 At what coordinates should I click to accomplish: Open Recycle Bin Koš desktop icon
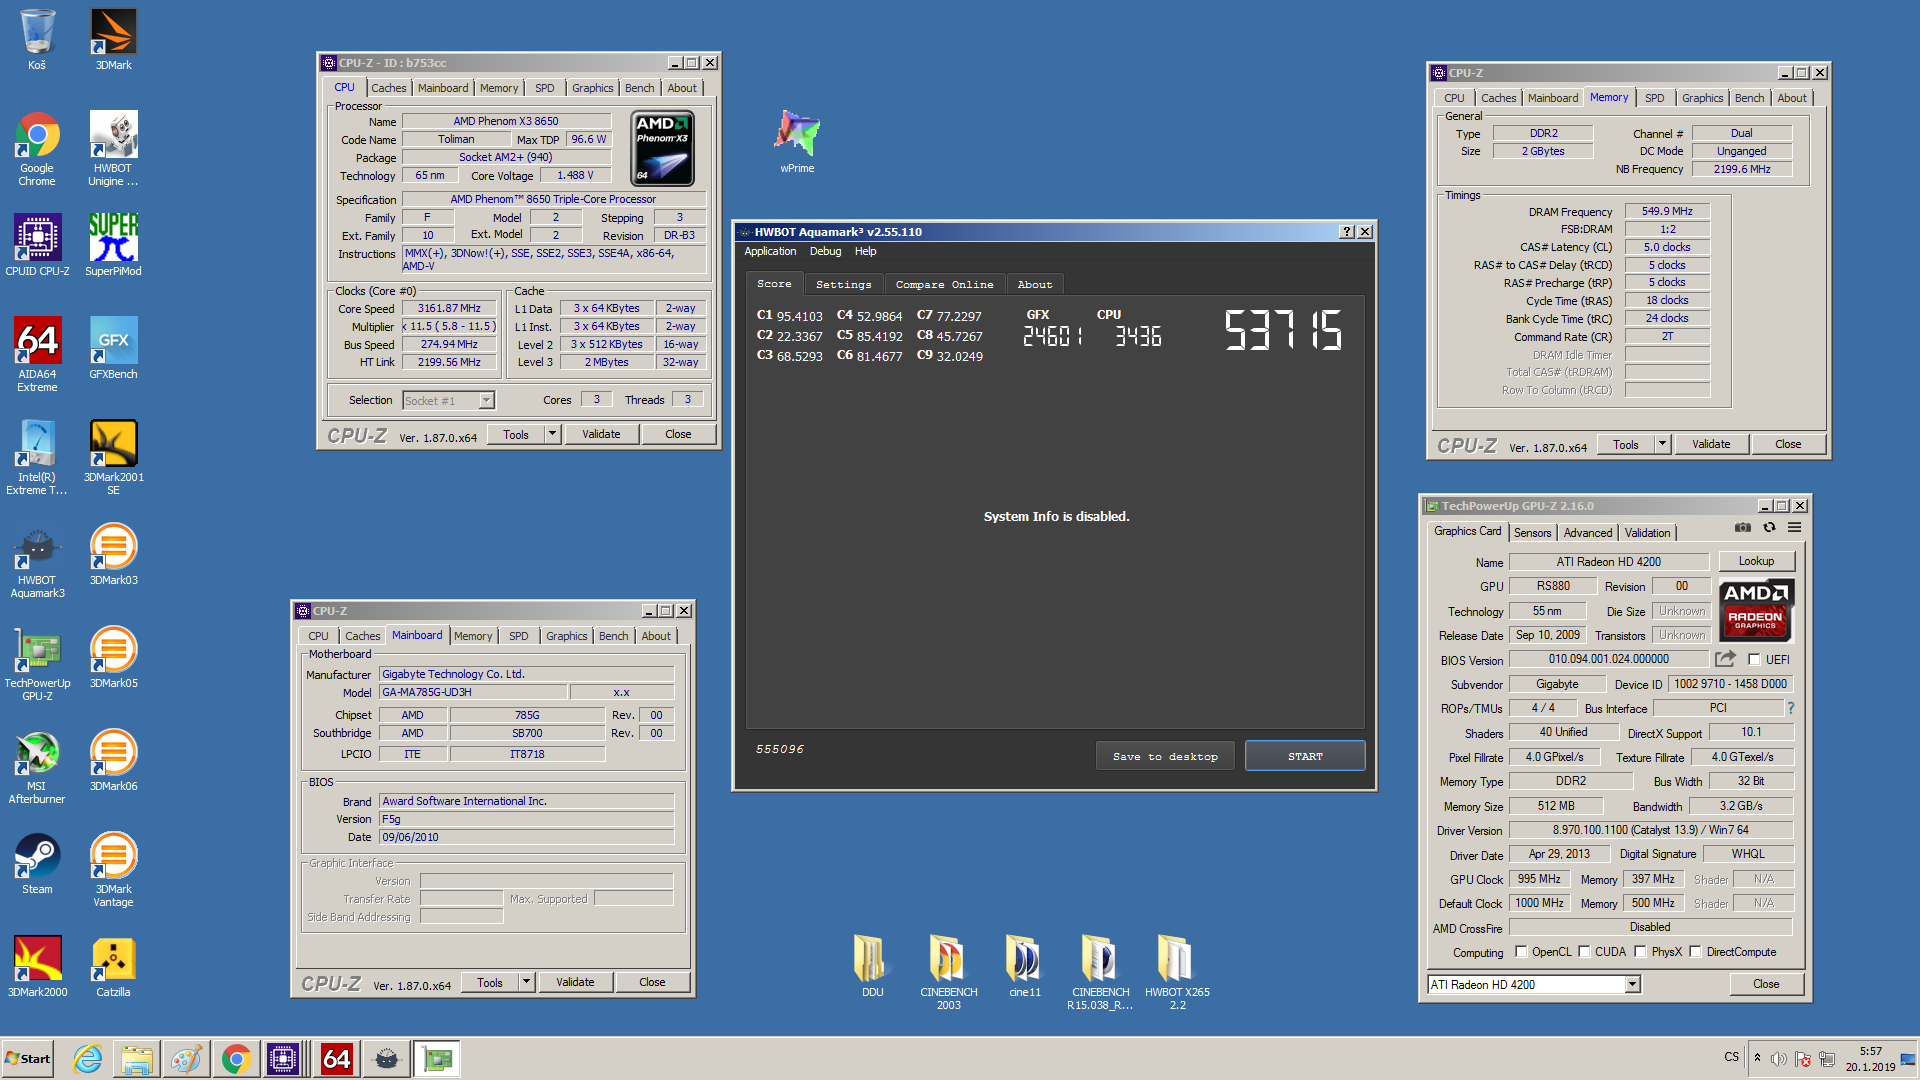pyautogui.click(x=37, y=40)
